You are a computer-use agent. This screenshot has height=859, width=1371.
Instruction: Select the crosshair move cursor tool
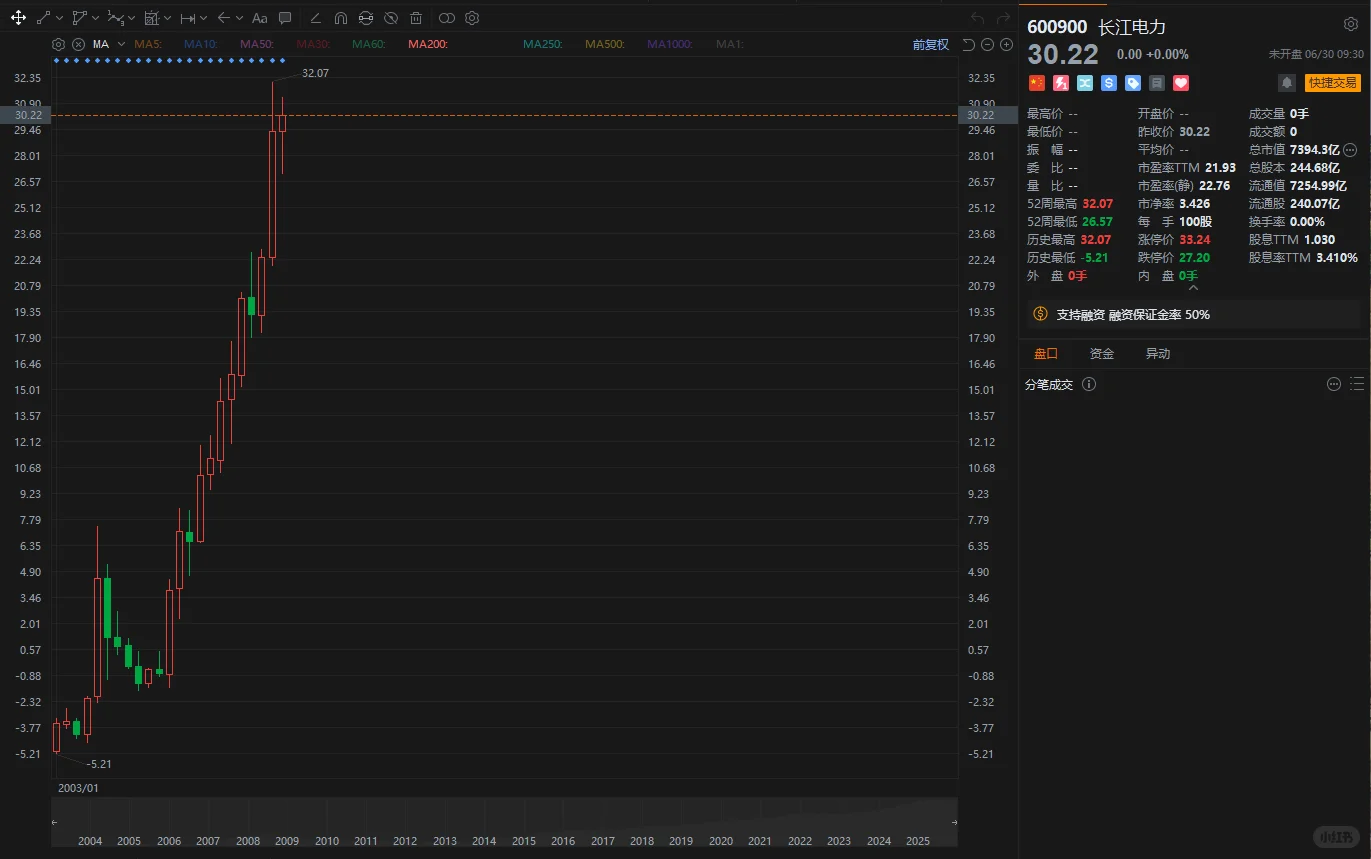pyautogui.click(x=18, y=18)
